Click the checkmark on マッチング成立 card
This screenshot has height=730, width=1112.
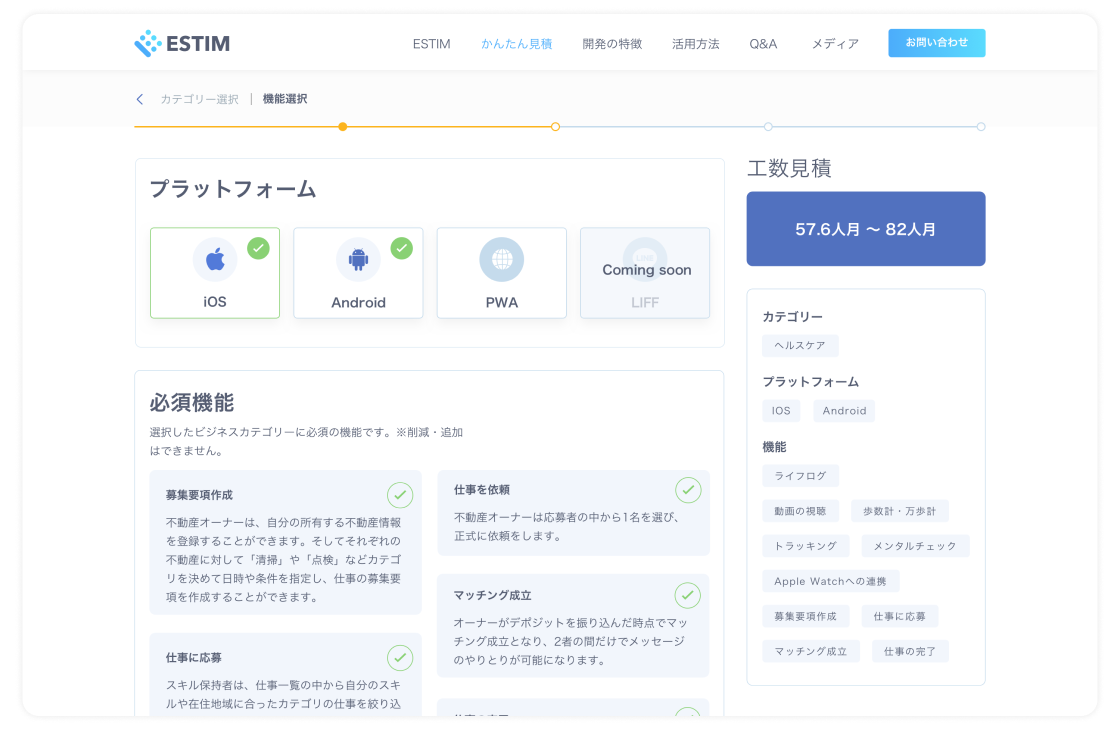tap(688, 595)
